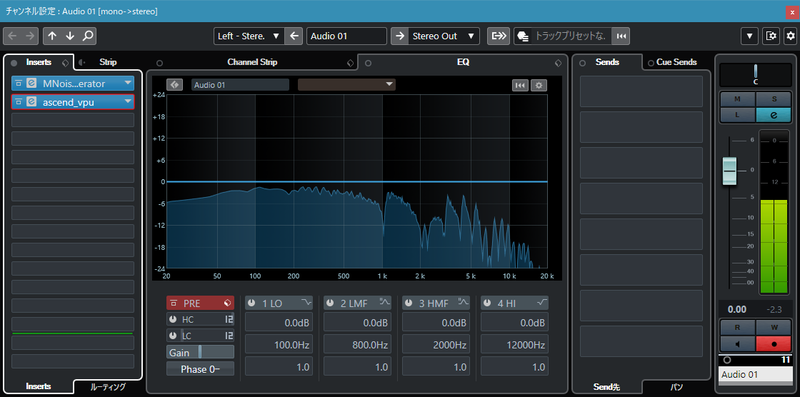
Task: Enable Read automation with R button
Action: pyautogui.click(x=737, y=327)
